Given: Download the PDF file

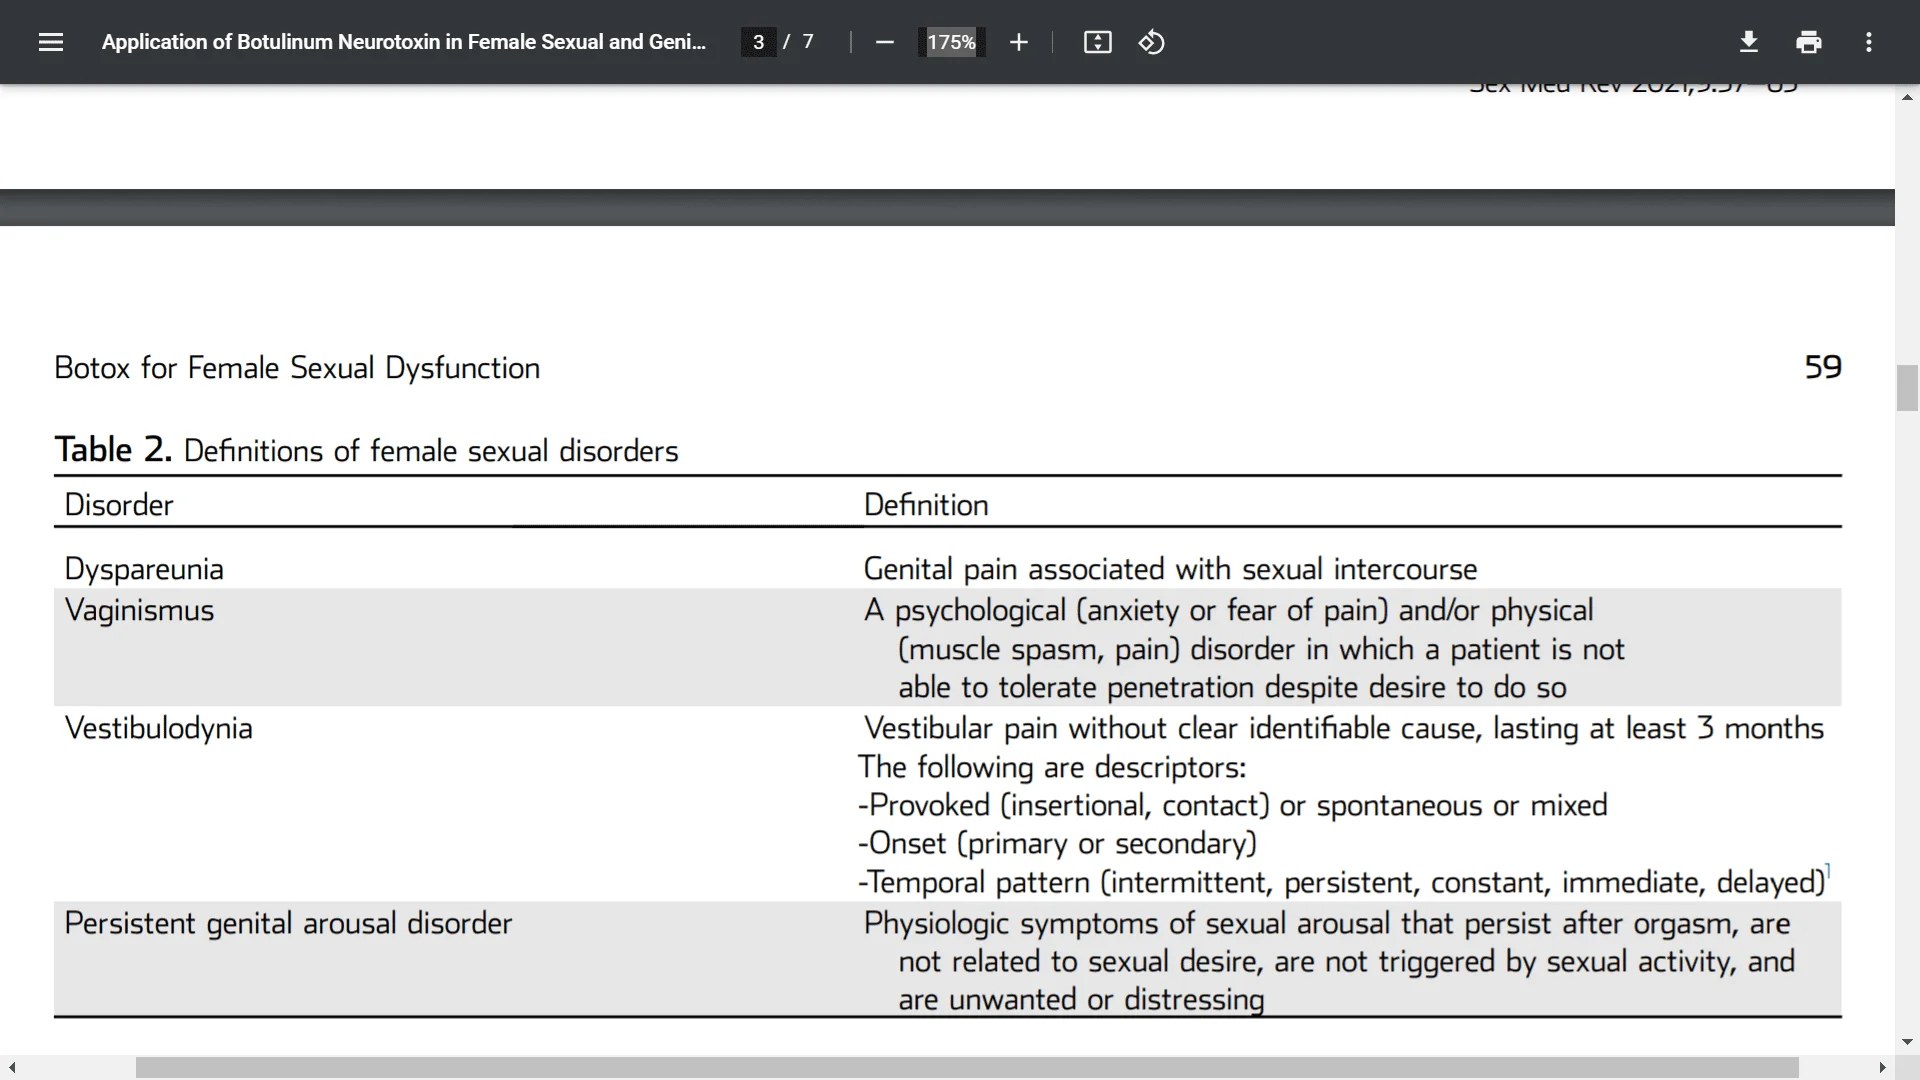Looking at the screenshot, I should pos(1748,42).
